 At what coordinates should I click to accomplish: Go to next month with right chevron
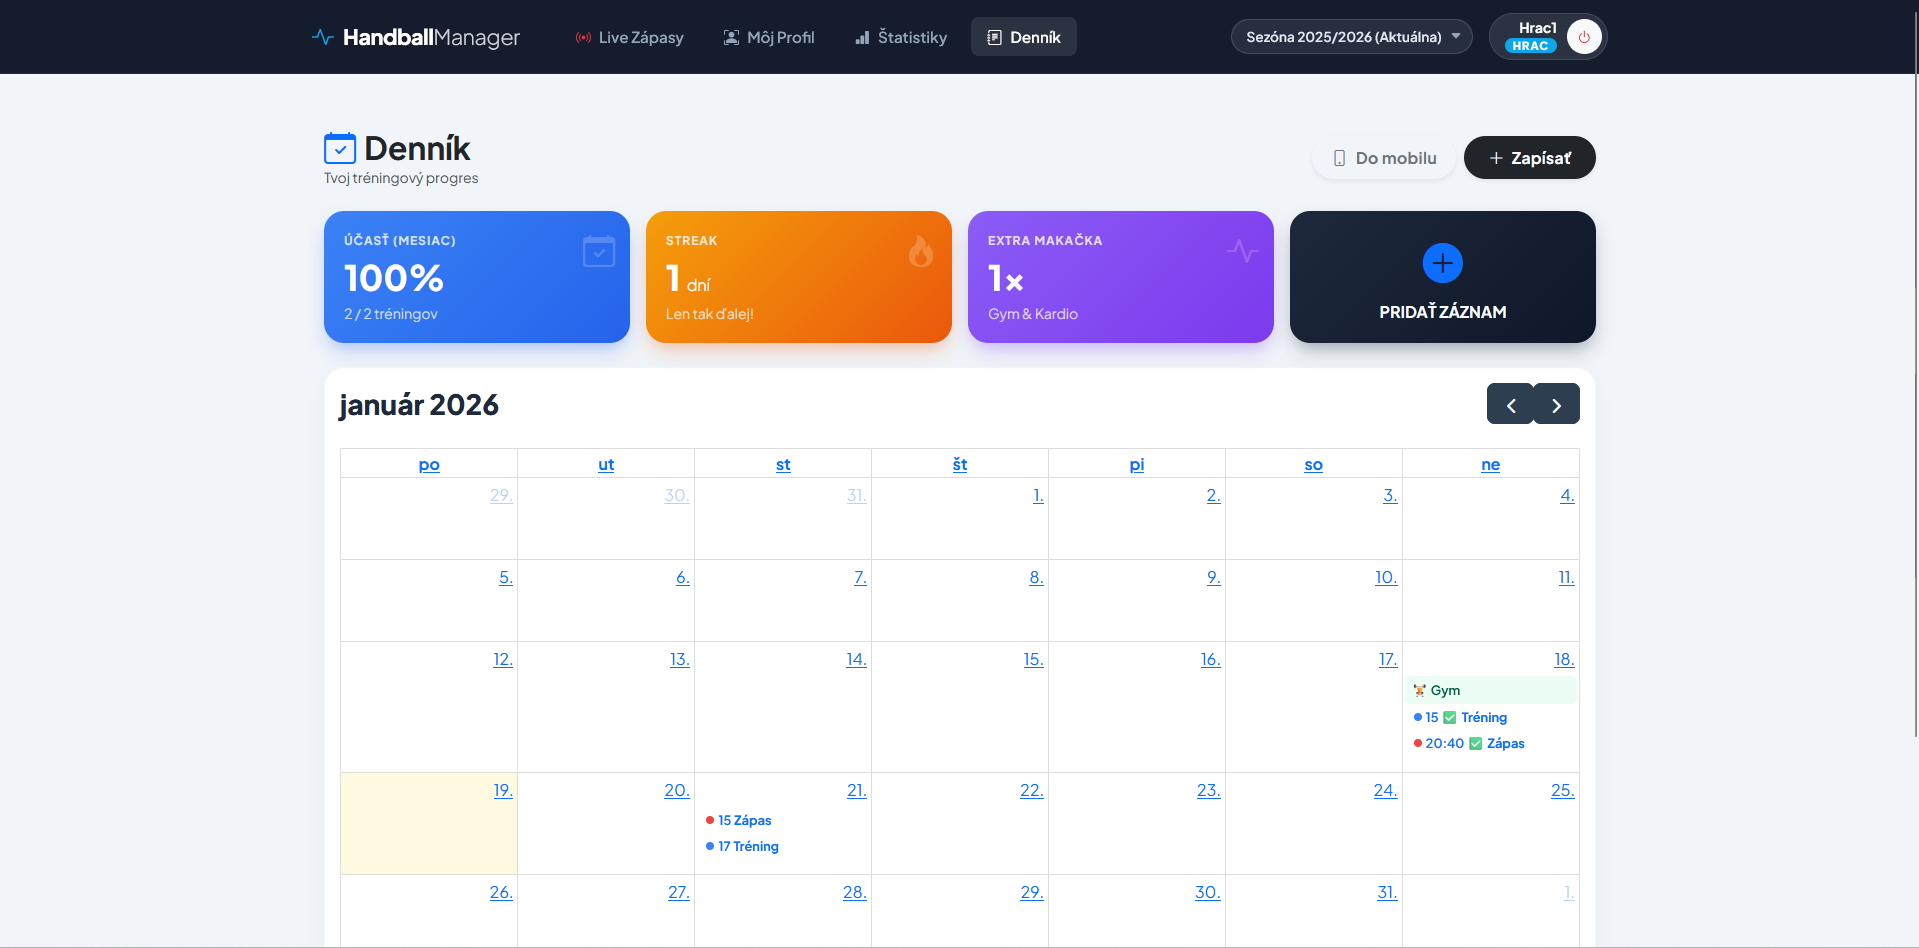[x=1556, y=405]
